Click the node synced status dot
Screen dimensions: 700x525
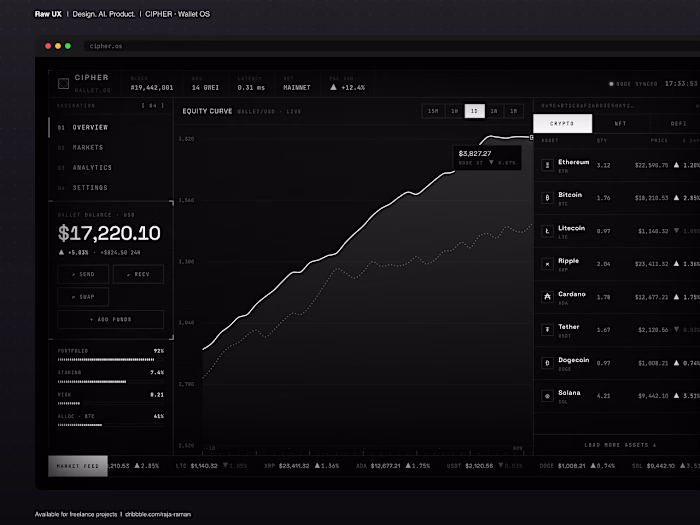point(611,84)
